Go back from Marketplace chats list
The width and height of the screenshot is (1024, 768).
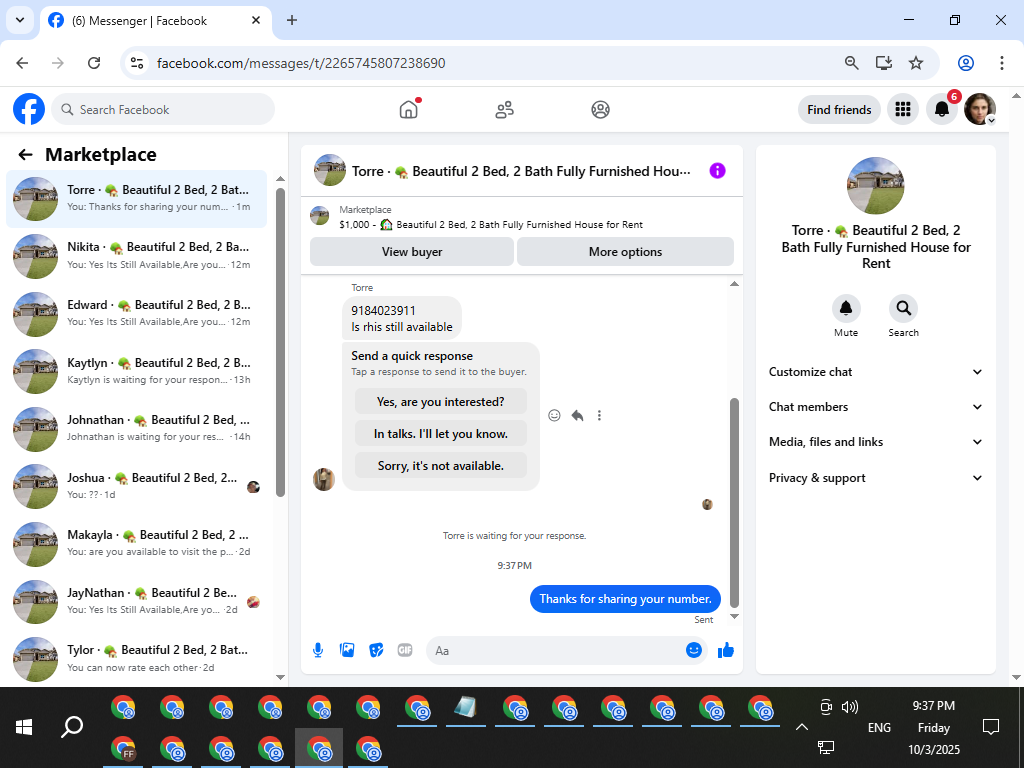click(25, 155)
